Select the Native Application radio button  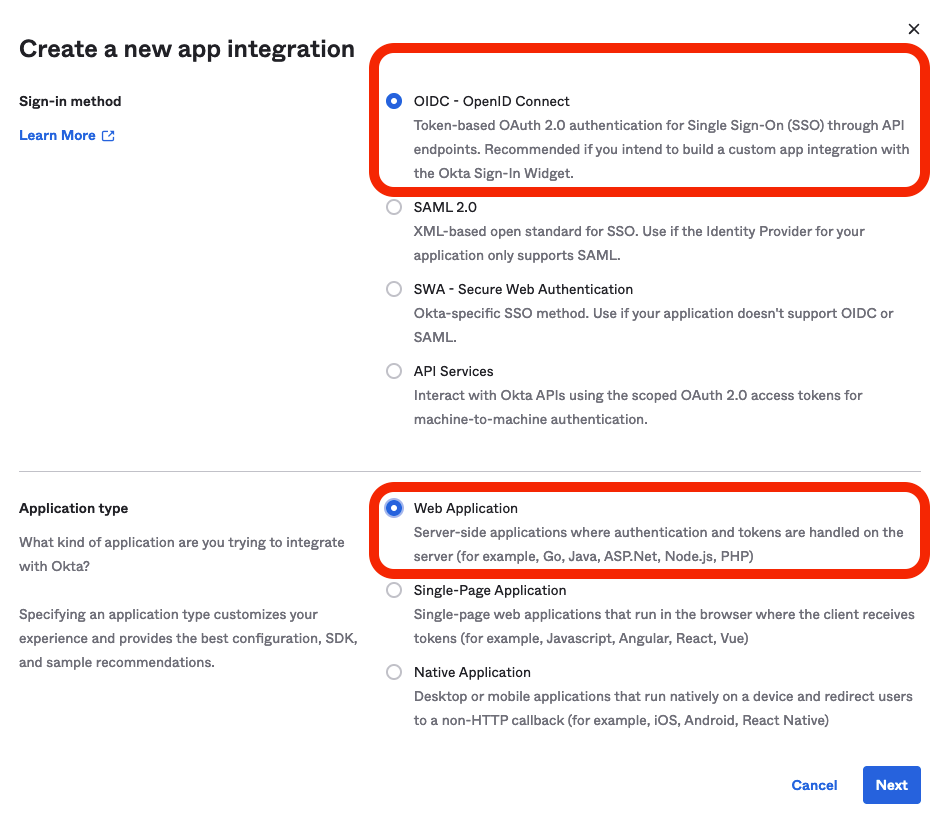[394, 672]
